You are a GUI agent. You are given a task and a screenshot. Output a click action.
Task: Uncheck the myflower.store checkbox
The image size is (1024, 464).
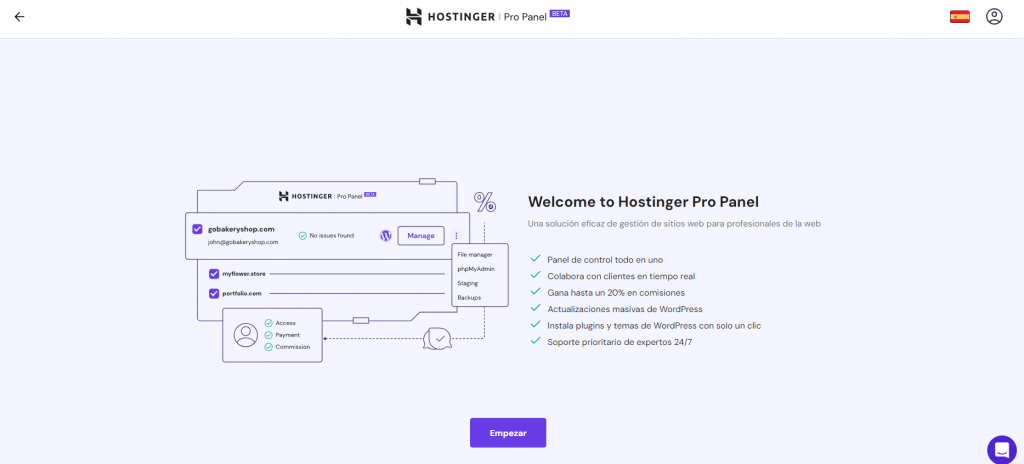click(214, 274)
